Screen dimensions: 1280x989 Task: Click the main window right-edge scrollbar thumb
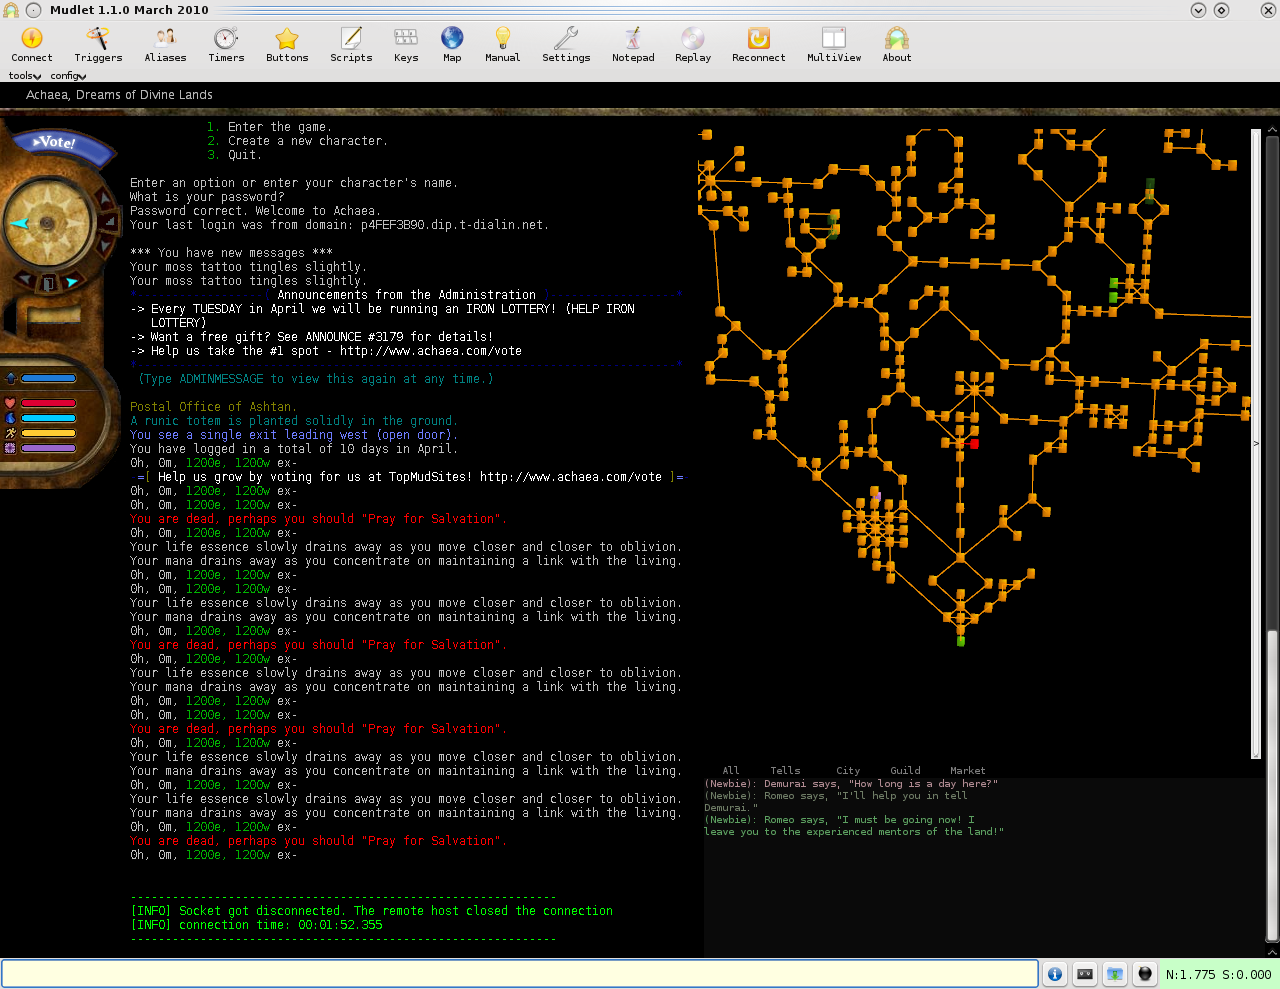coord(1272,786)
